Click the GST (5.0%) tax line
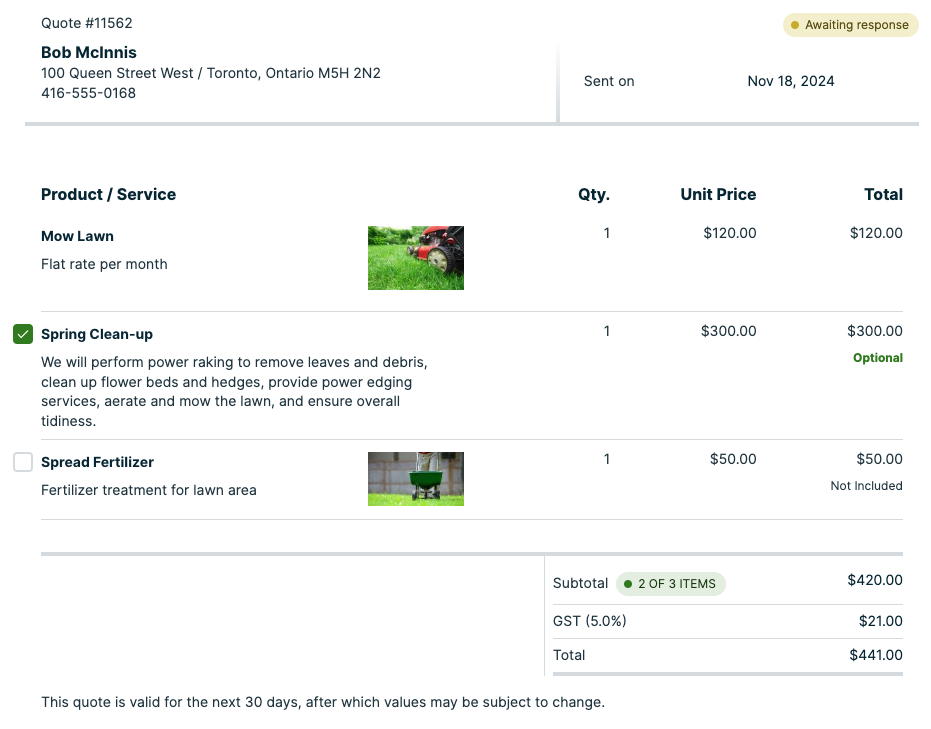 pos(590,621)
